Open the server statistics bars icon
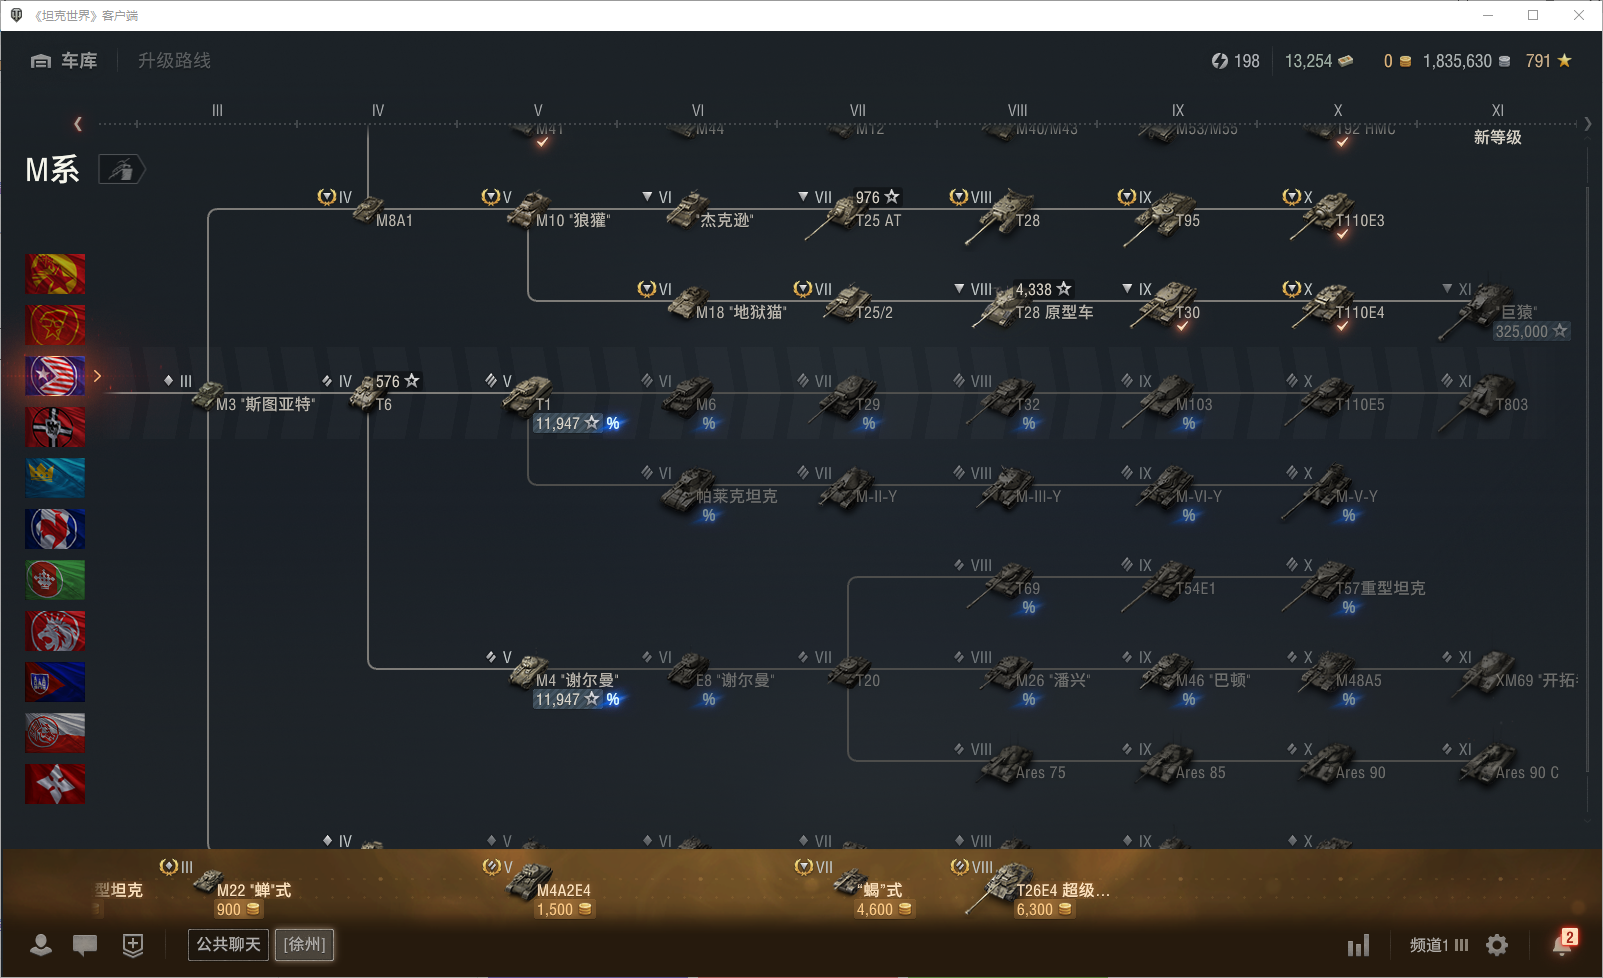The width and height of the screenshot is (1603, 978). pos(1358,945)
